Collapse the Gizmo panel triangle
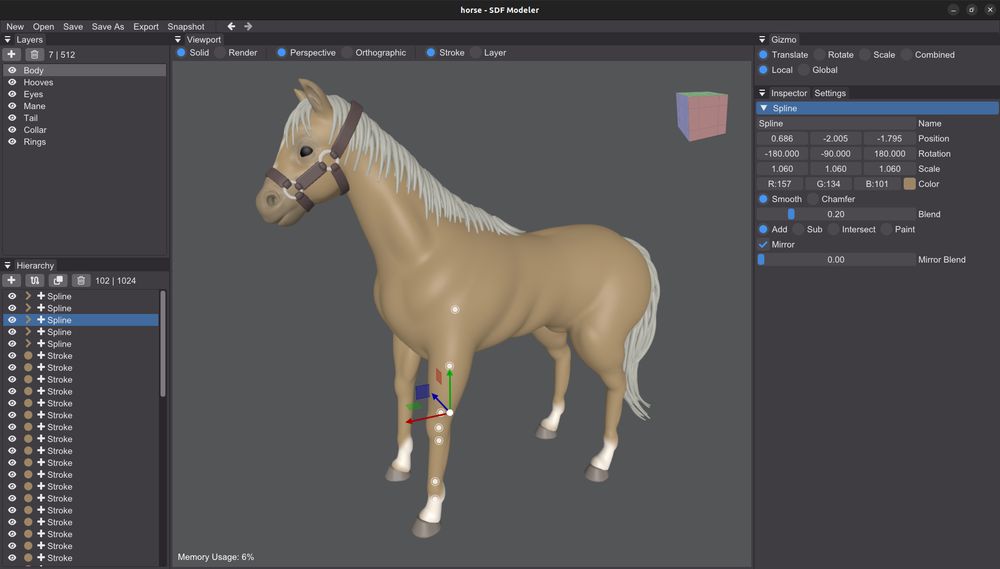The height and width of the screenshot is (569, 1000). pyautogui.click(x=762, y=39)
